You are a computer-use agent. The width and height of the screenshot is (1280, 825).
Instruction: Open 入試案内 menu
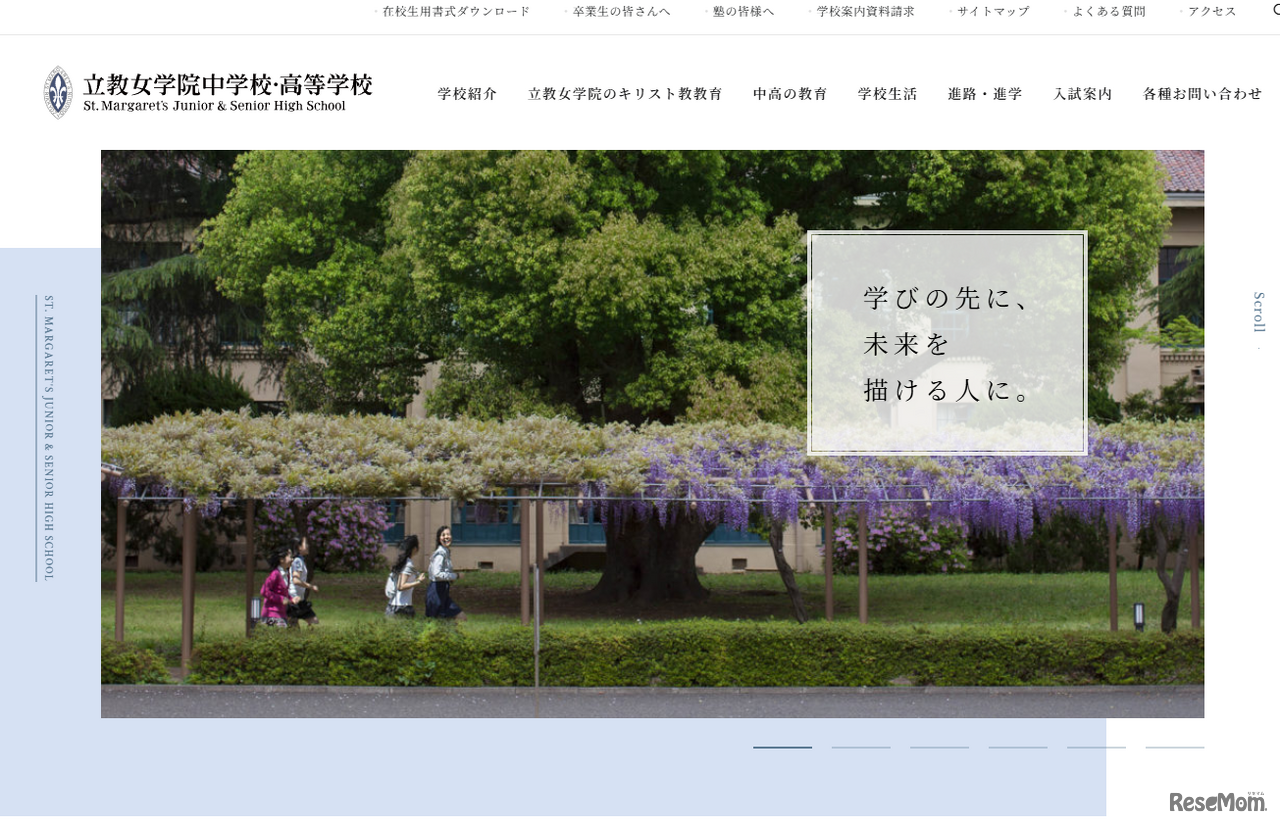point(1082,94)
